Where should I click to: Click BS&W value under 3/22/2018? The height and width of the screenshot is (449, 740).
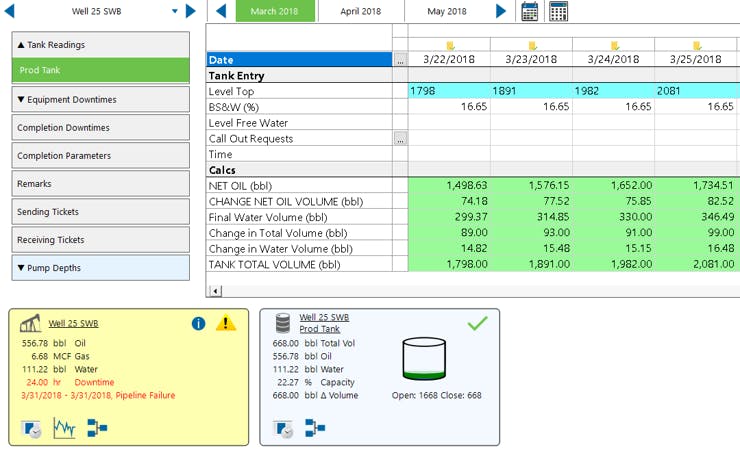click(449, 107)
